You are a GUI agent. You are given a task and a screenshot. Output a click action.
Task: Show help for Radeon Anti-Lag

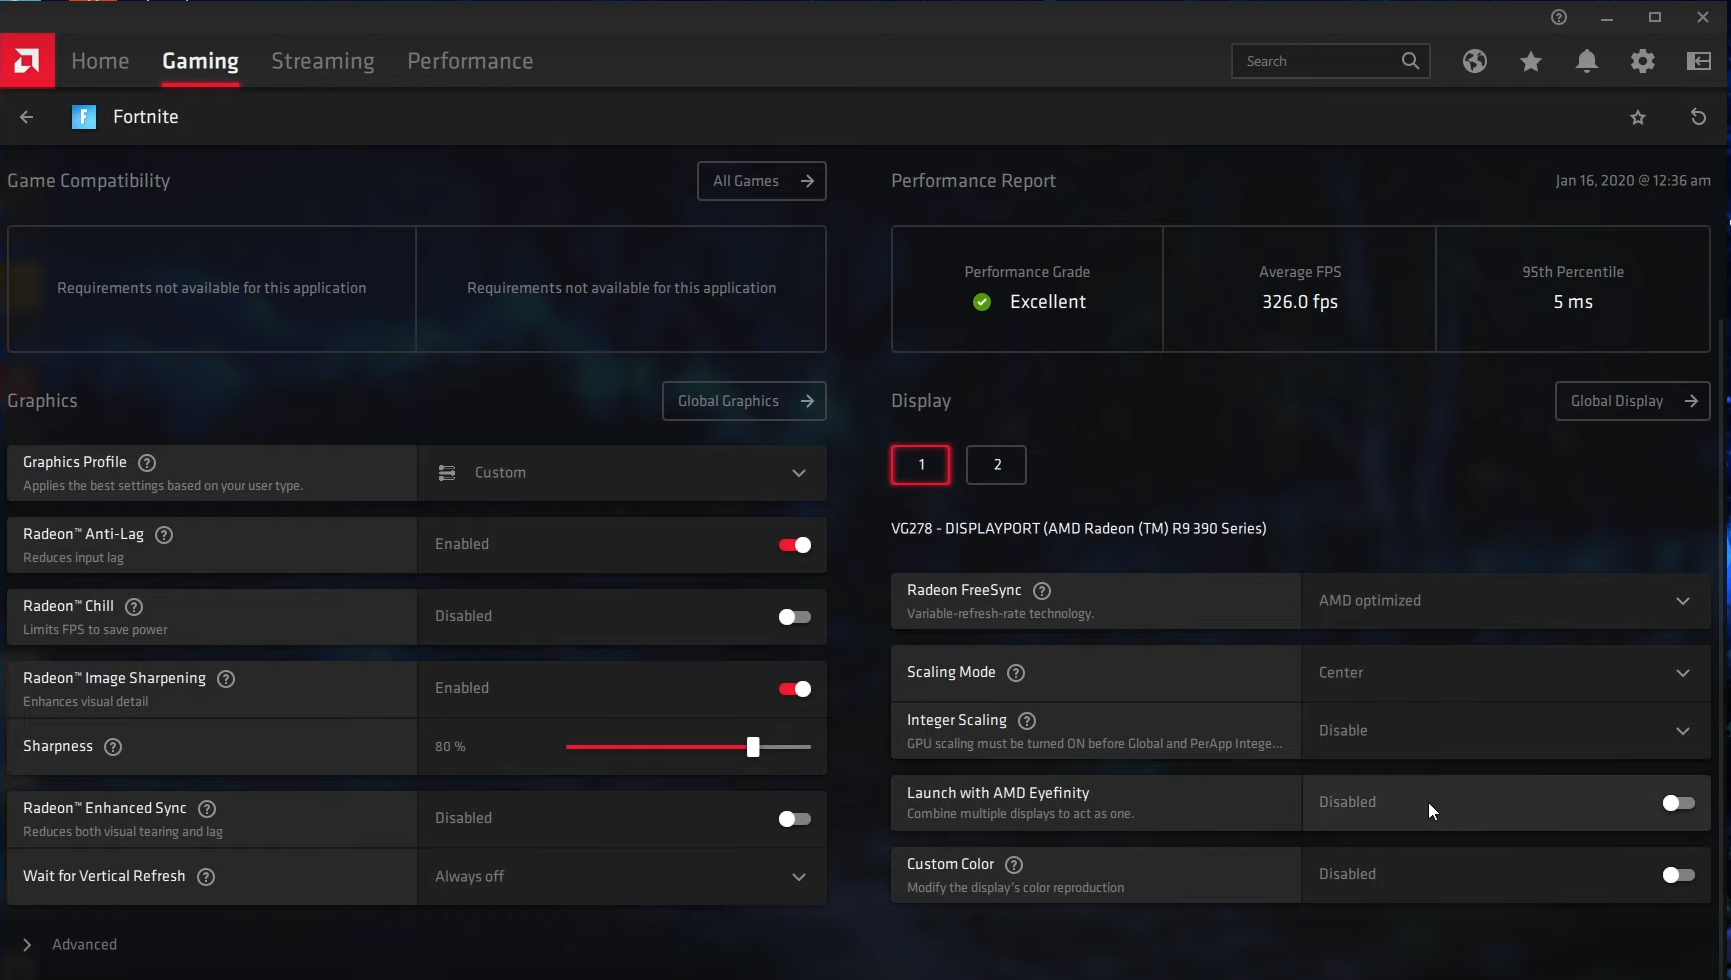[164, 535]
